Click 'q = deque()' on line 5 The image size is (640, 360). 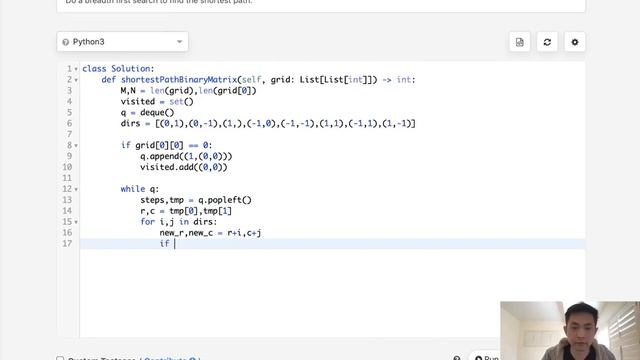click(147, 112)
